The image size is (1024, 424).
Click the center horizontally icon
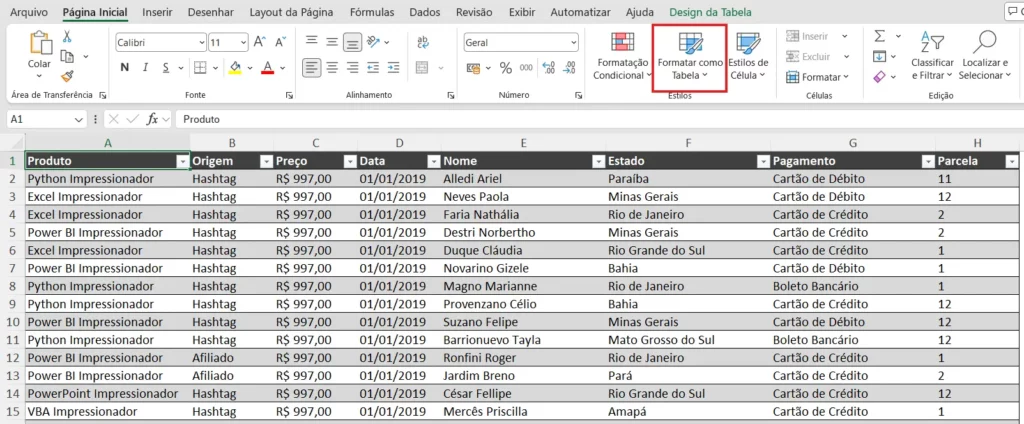pos(332,67)
